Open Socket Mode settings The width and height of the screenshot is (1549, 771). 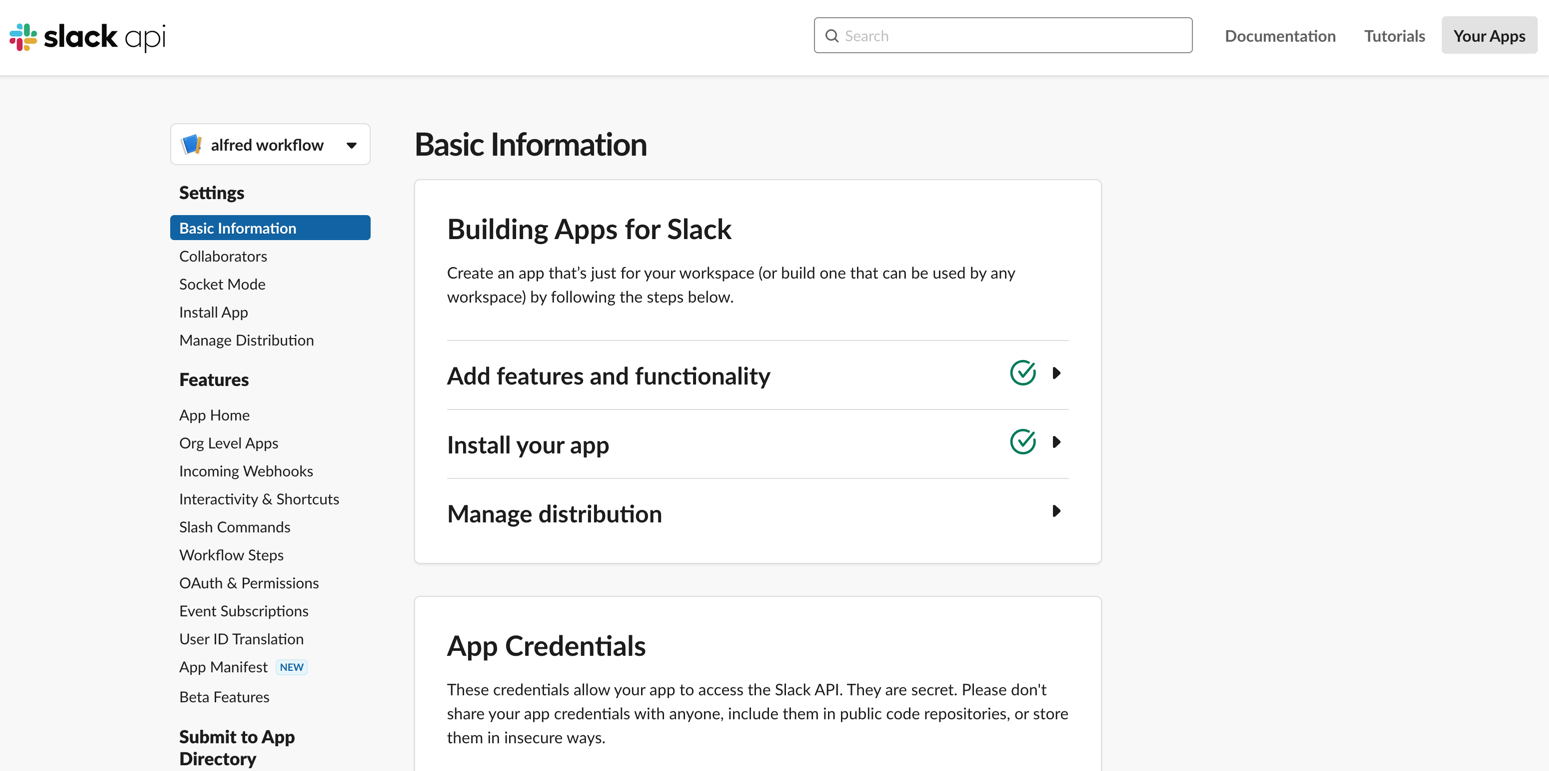[x=222, y=284]
